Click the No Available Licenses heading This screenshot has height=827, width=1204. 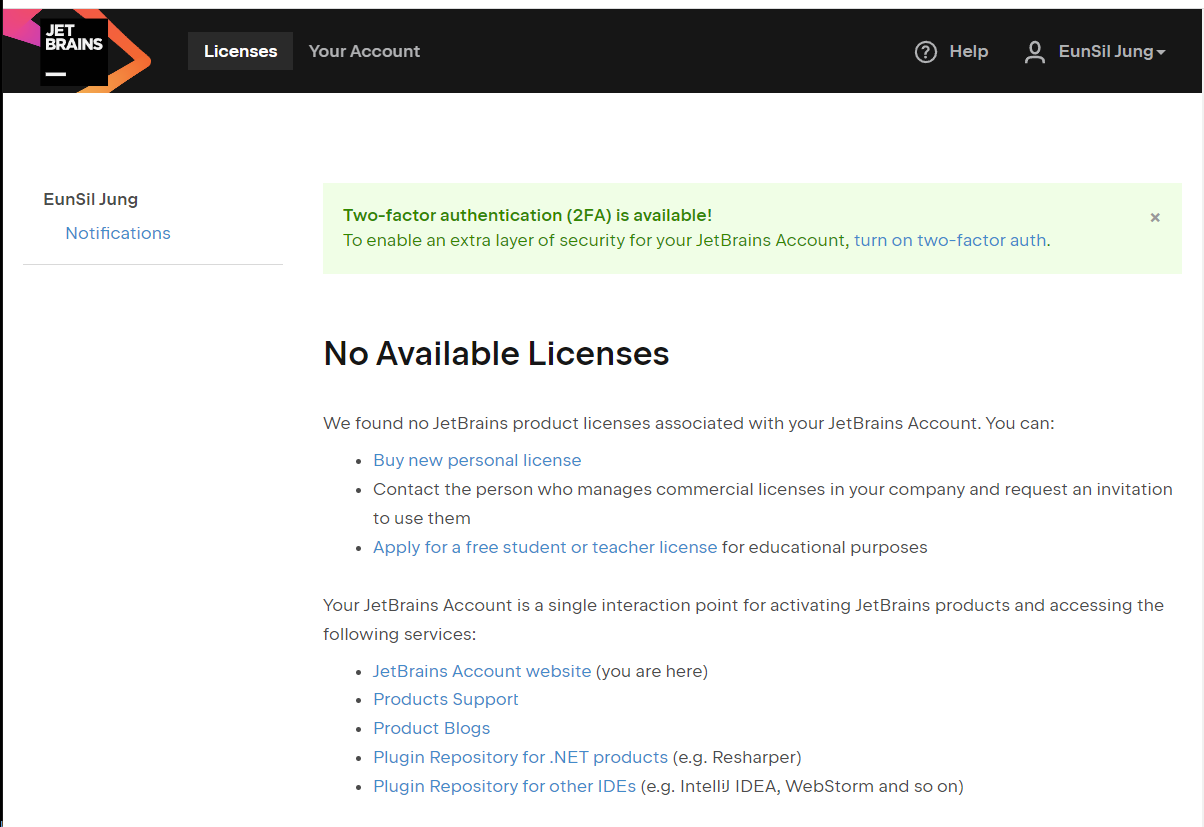click(496, 353)
